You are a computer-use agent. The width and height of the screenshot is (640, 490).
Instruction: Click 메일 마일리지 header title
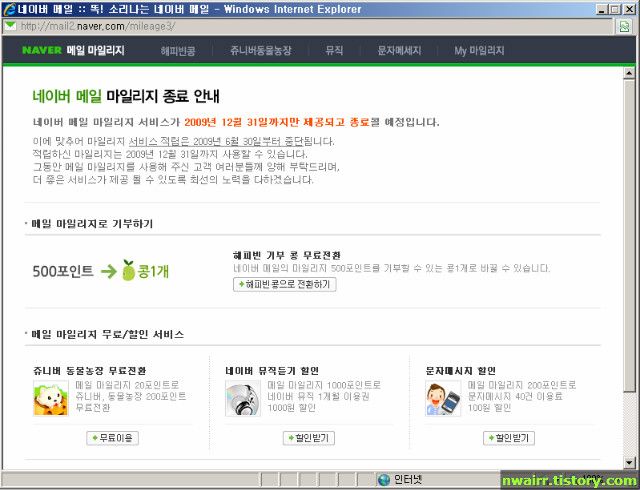click(x=96, y=50)
